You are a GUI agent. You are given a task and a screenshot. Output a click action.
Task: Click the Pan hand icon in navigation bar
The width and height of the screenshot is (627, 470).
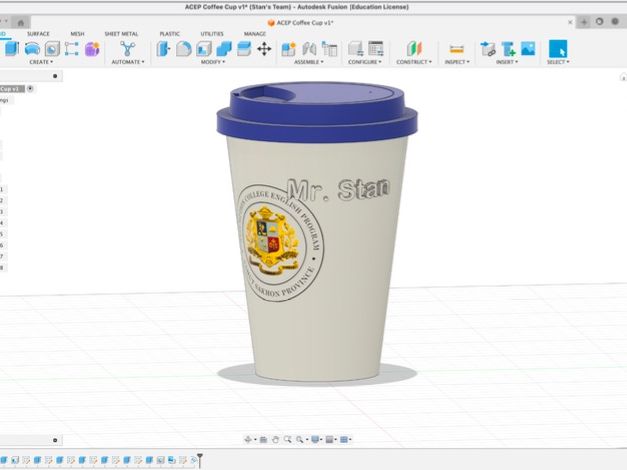(276, 440)
